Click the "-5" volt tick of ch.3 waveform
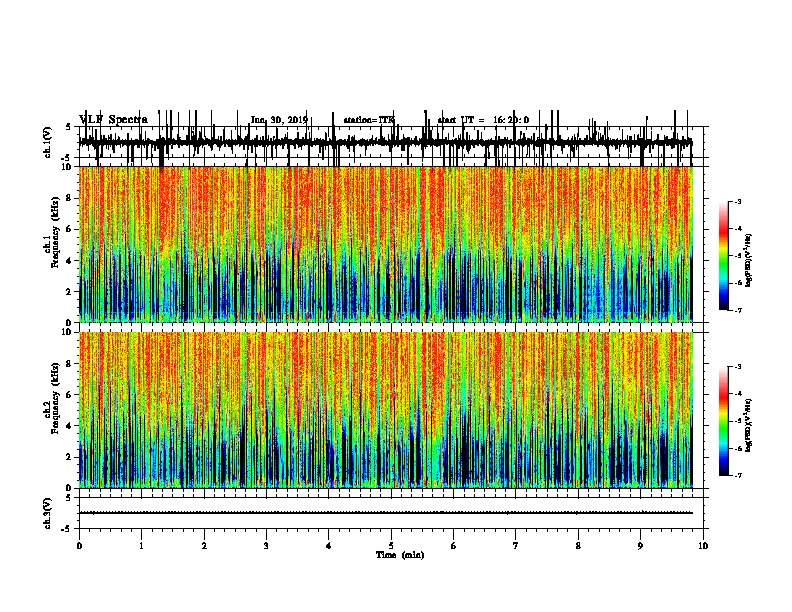 pos(67,529)
